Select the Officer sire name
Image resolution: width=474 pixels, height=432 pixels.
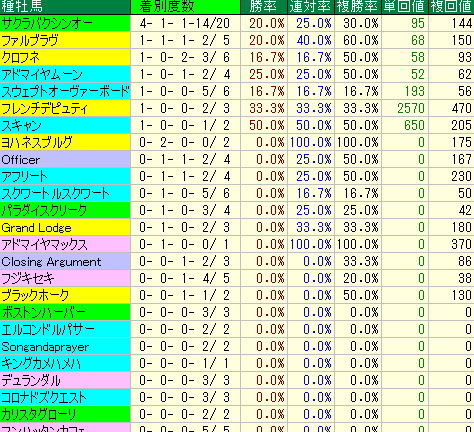point(65,159)
